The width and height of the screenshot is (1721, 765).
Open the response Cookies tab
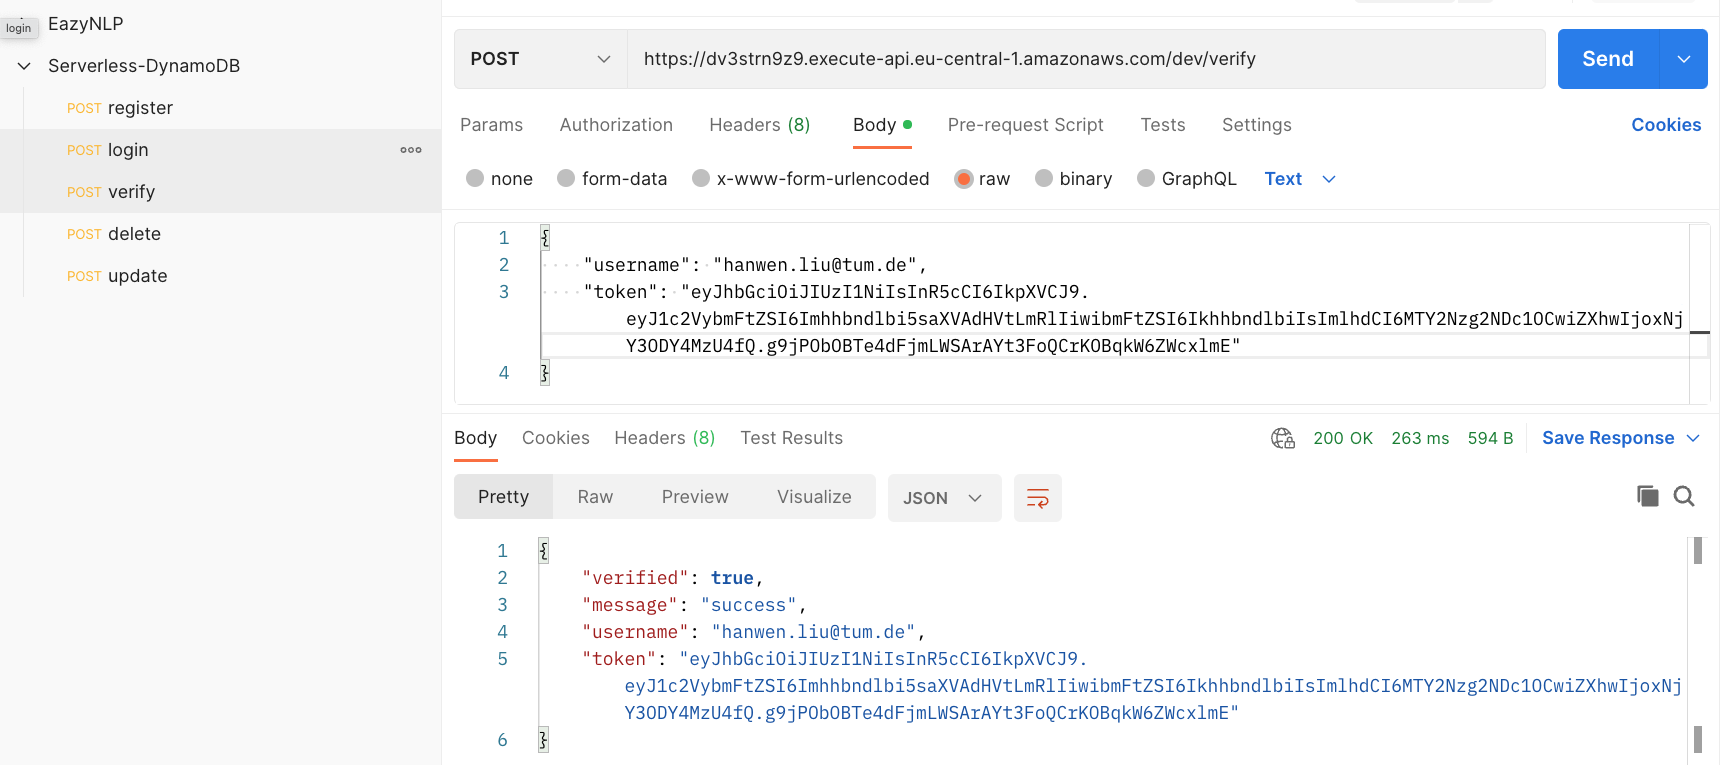[556, 438]
